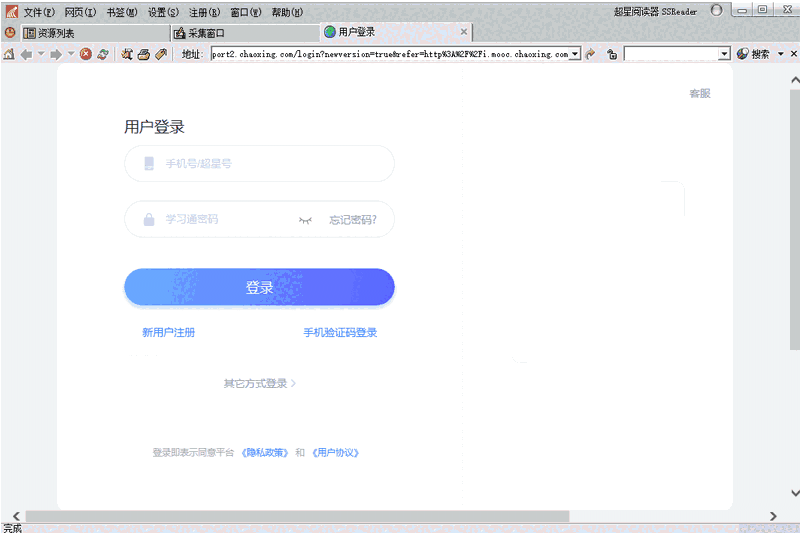
Task: Click the 手机号/超星号 account input field
Action: 270,164
